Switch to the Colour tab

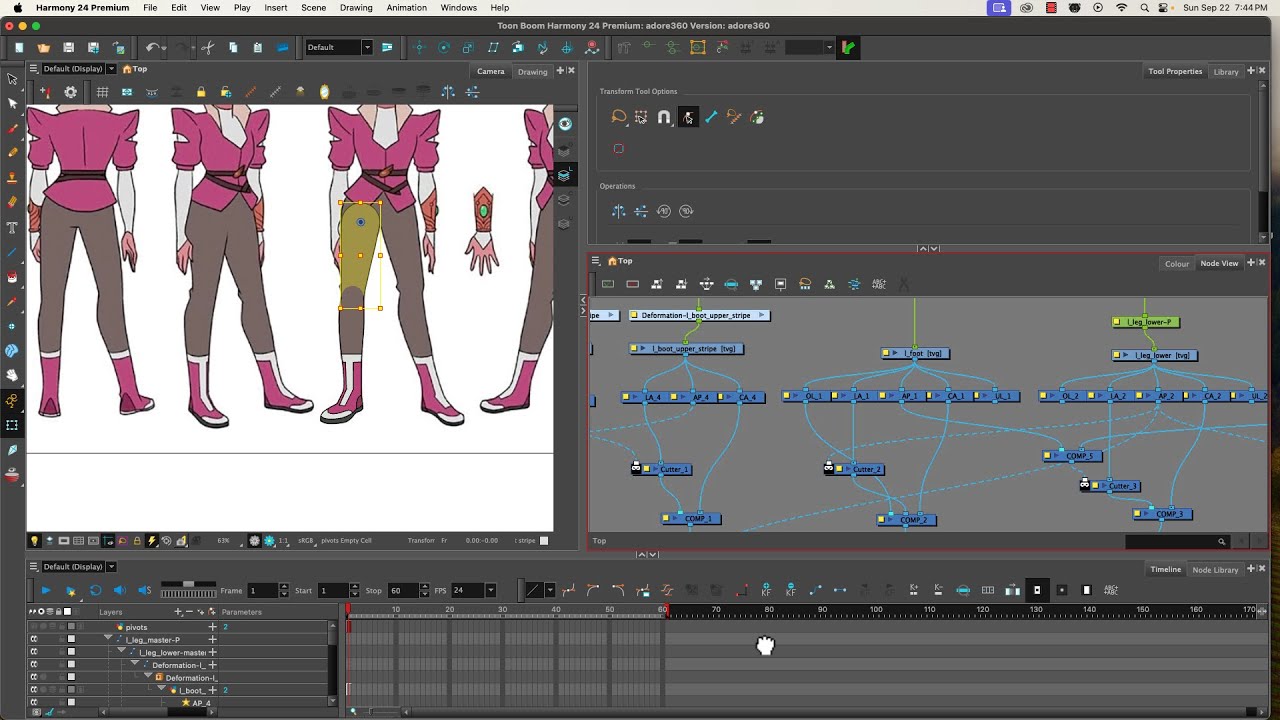click(x=1177, y=264)
